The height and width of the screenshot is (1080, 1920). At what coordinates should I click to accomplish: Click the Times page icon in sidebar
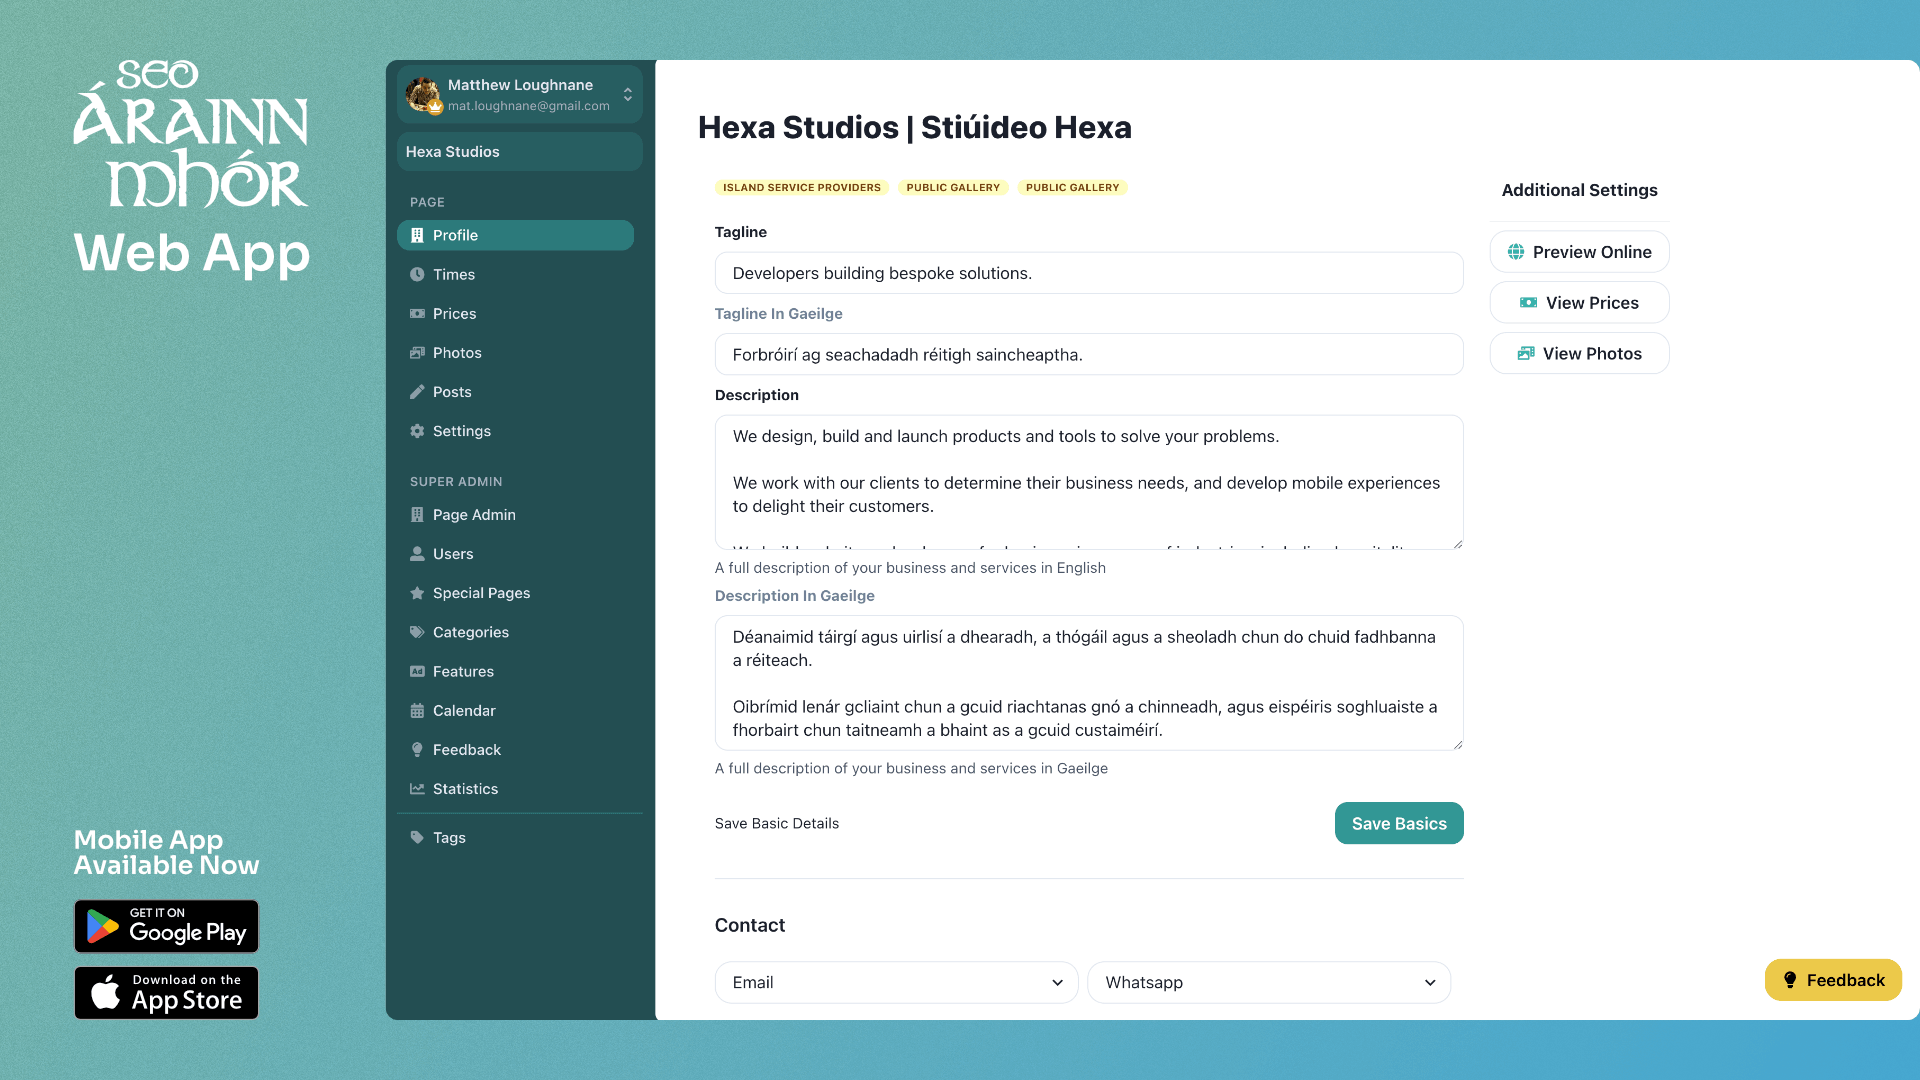pyautogui.click(x=418, y=273)
